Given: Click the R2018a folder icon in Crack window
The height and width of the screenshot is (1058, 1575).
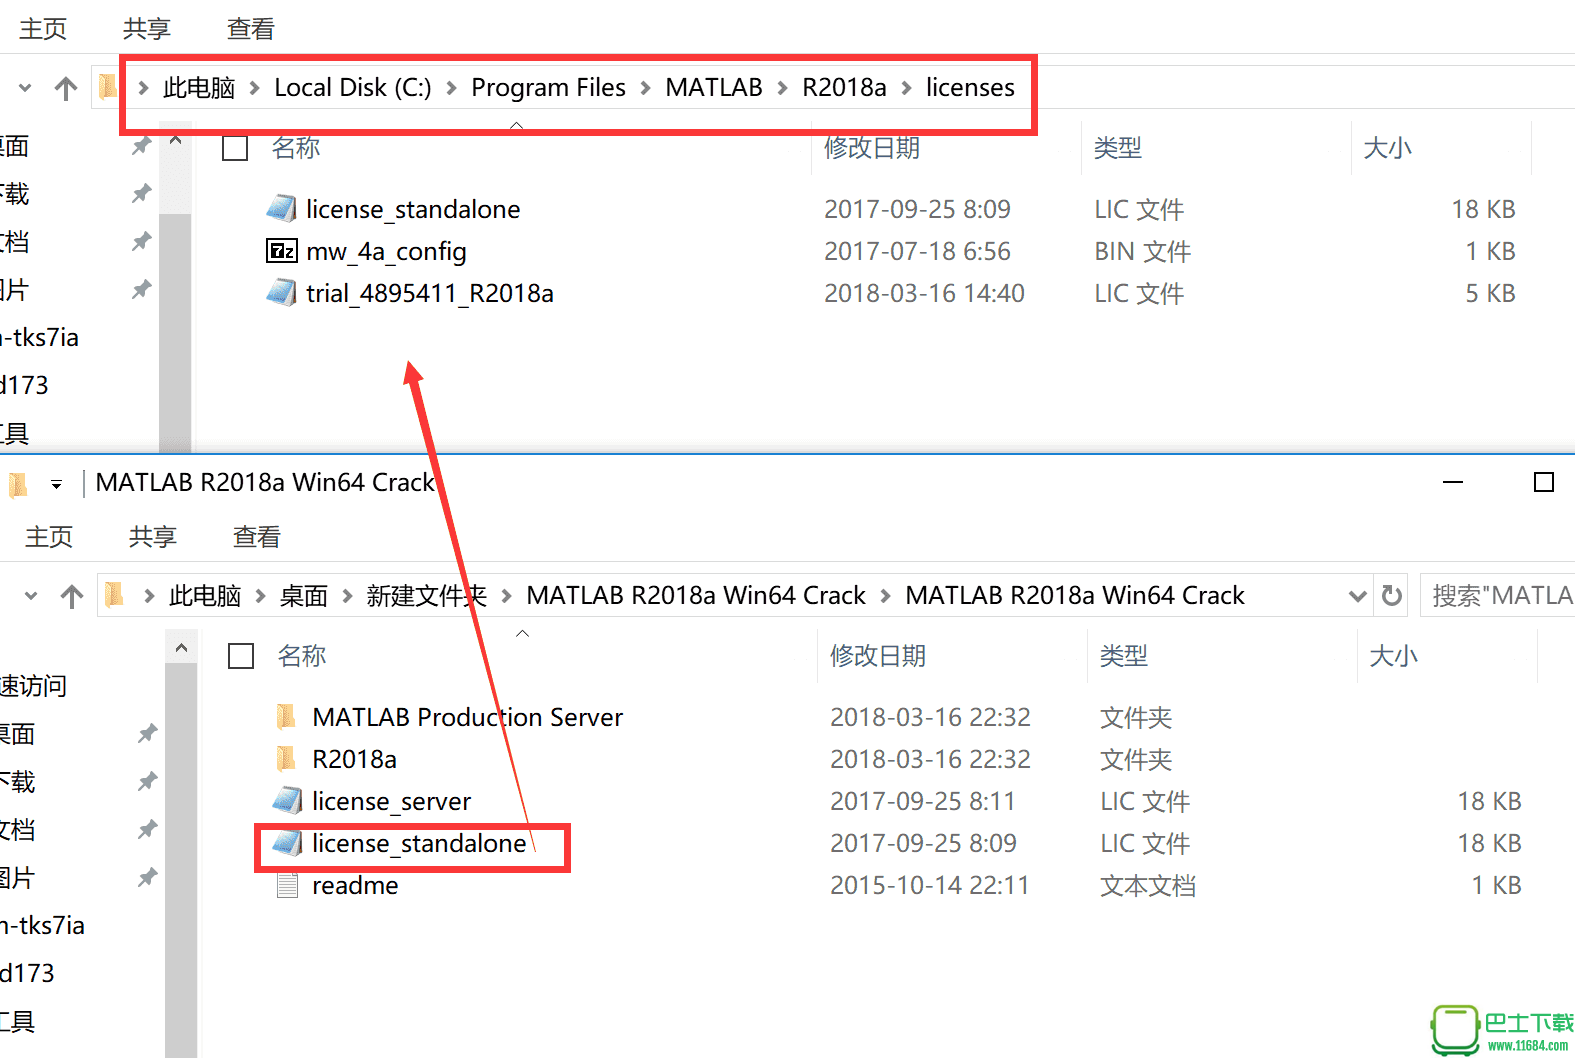Looking at the screenshot, I should [x=286, y=759].
